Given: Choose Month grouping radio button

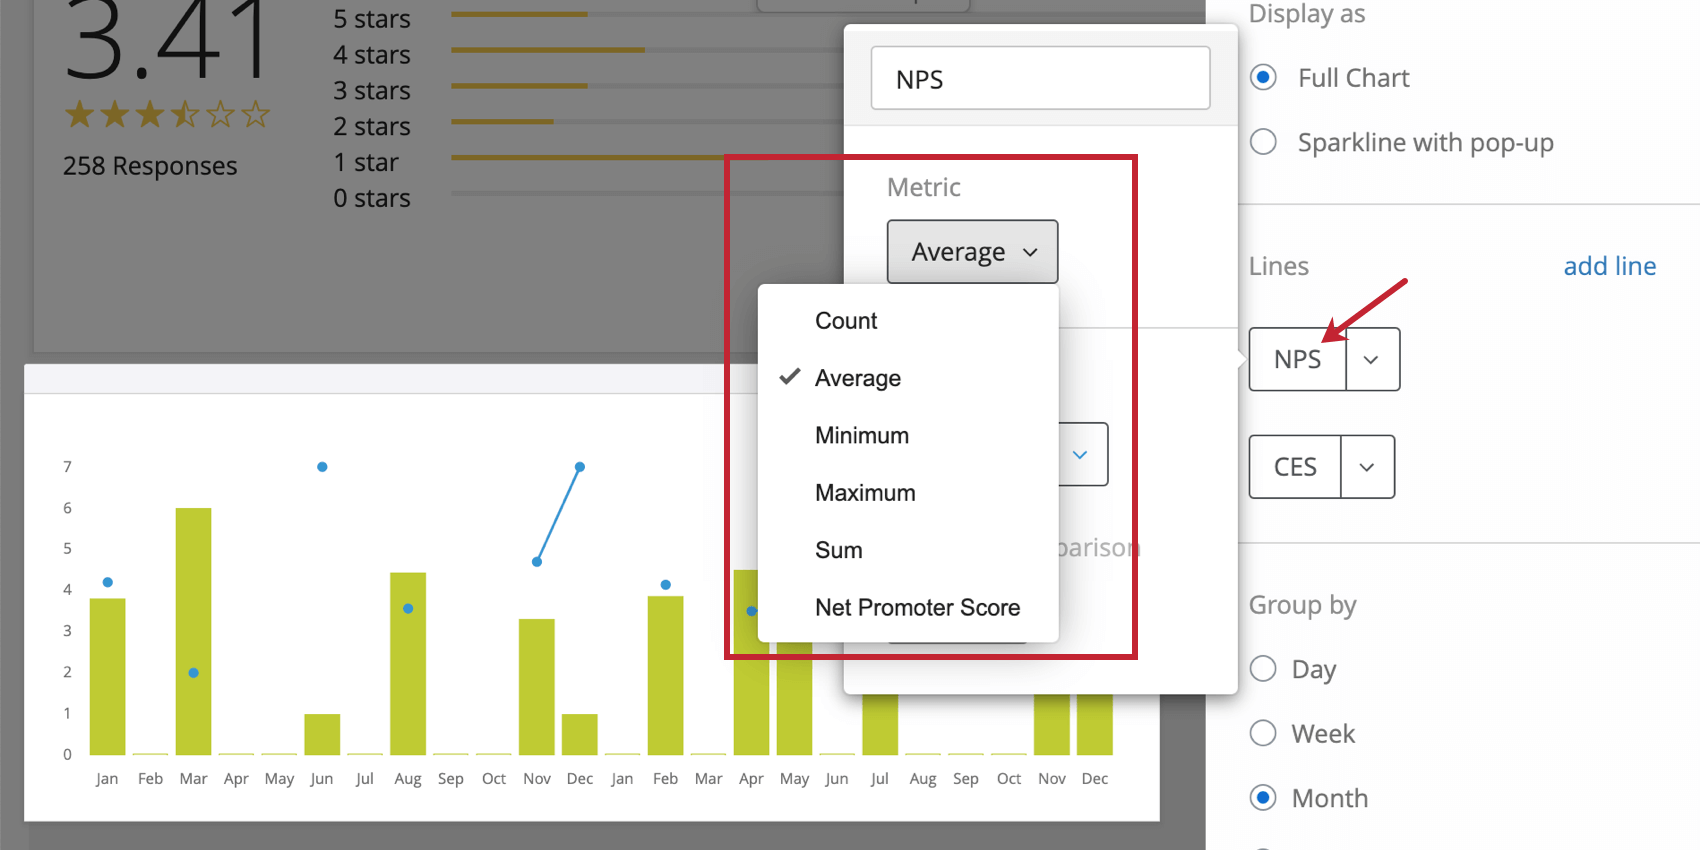Looking at the screenshot, I should [1264, 798].
